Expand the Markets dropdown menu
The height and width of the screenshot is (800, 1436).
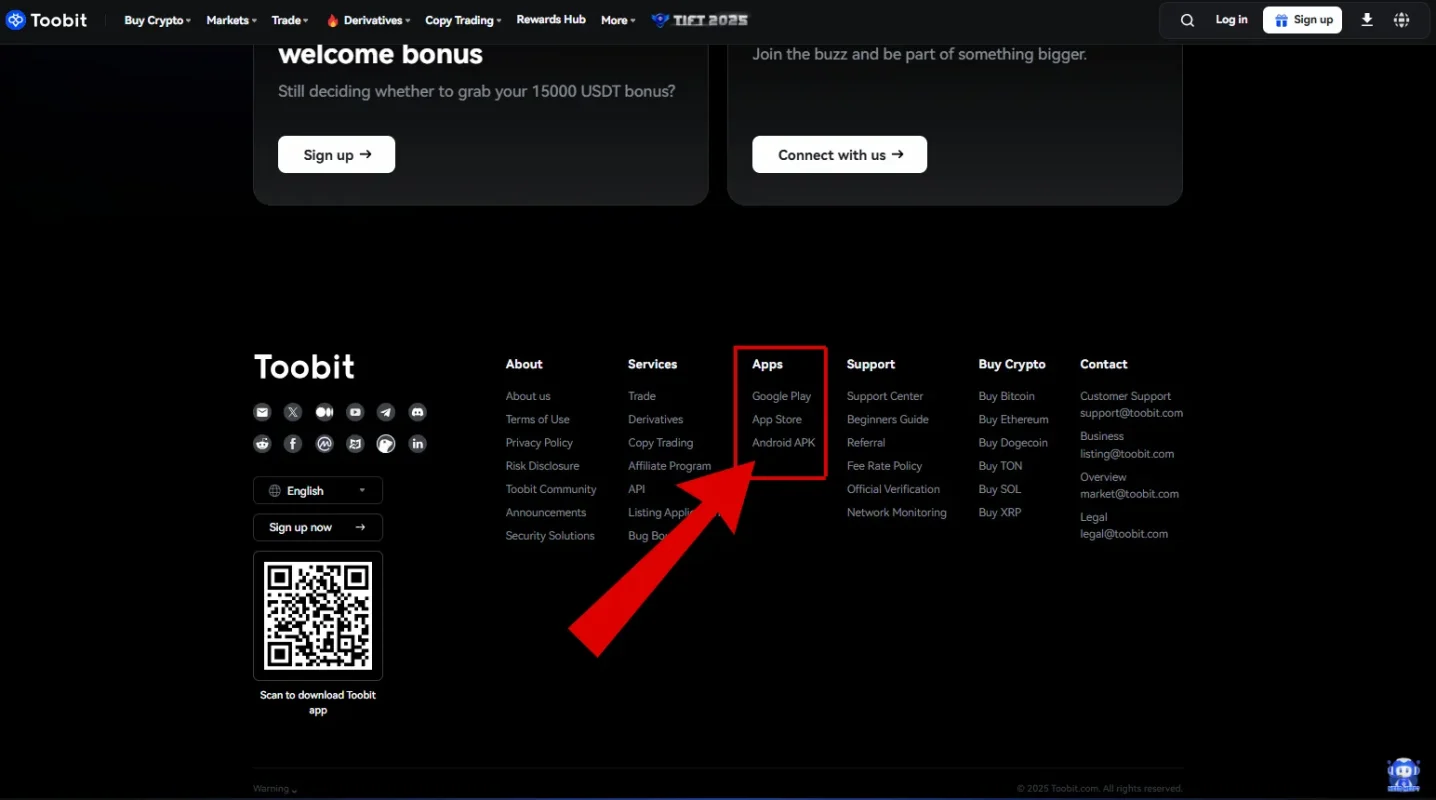point(231,20)
